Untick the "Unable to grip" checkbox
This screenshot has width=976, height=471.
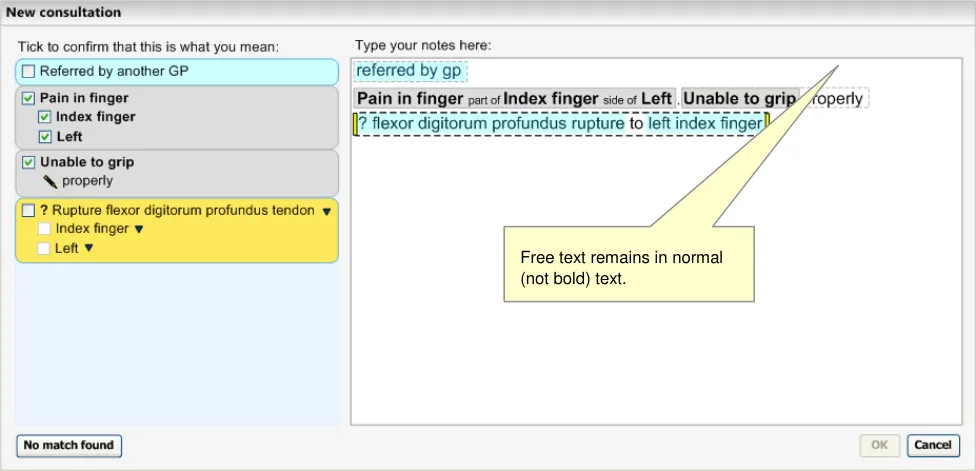coord(29,162)
